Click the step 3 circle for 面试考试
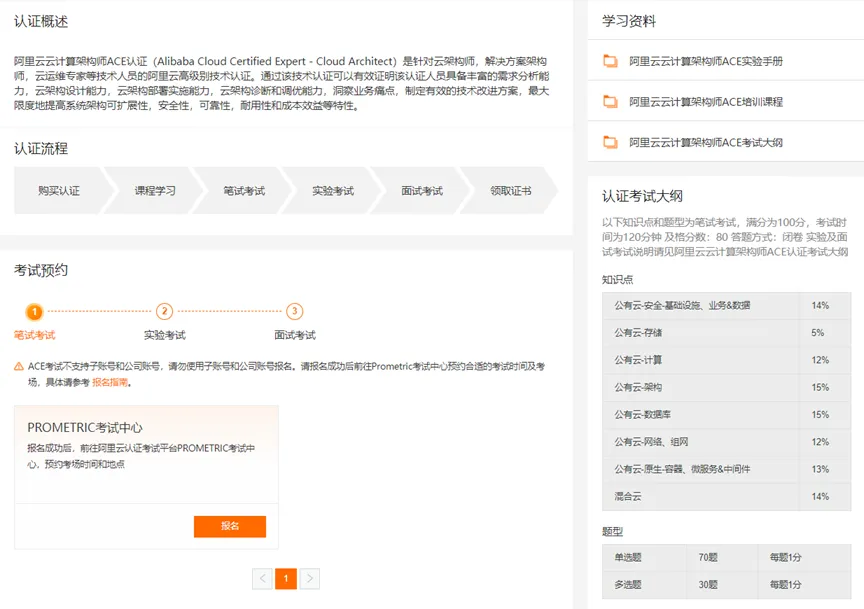 (x=295, y=311)
